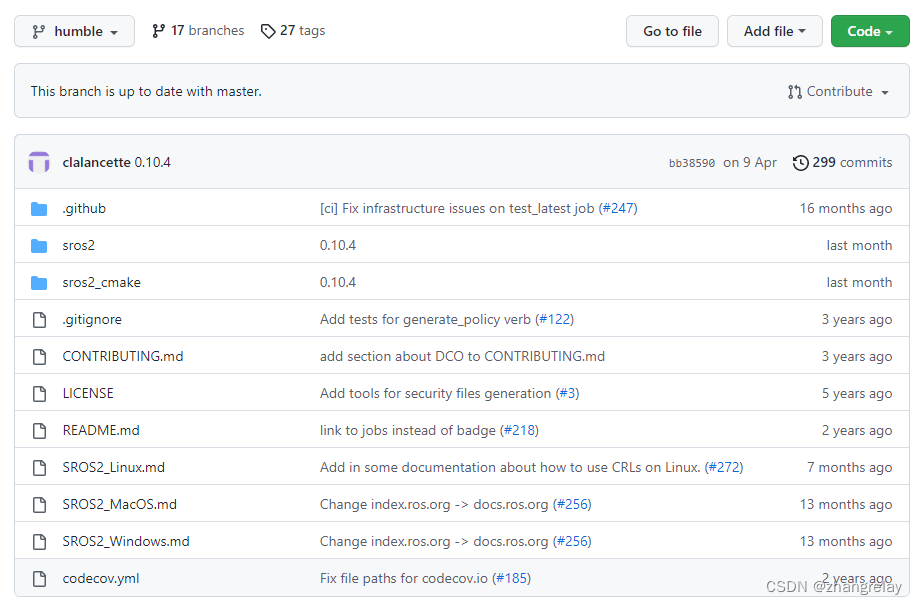The image size is (917, 605).
Task: Open the 0.10.4 latest commit message
Action: [153, 163]
